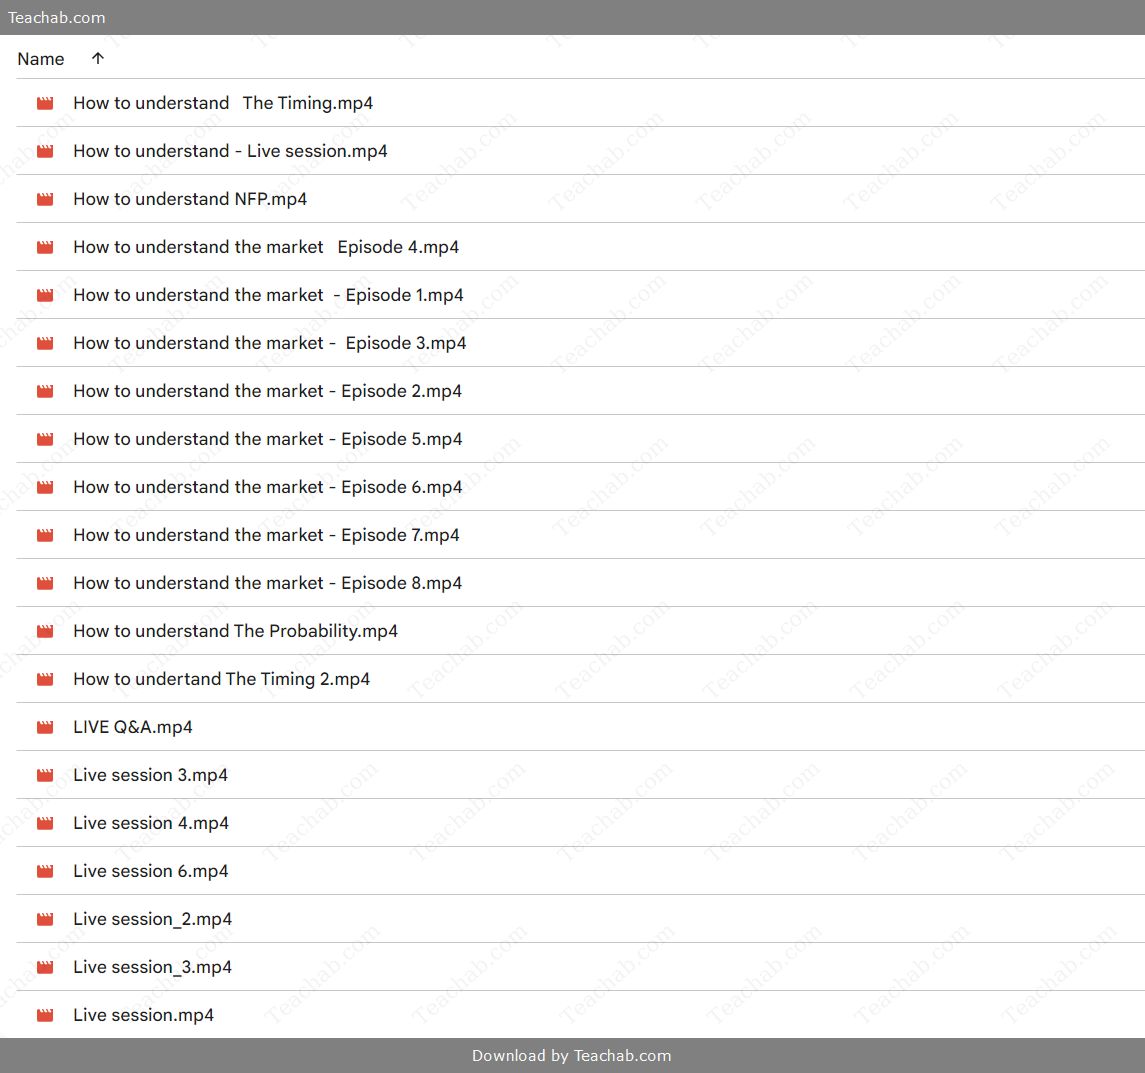Open the Episode 6.mp4 video
Image resolution: width=1145 pixels, height=1073 pixels.
coord(267,487)
